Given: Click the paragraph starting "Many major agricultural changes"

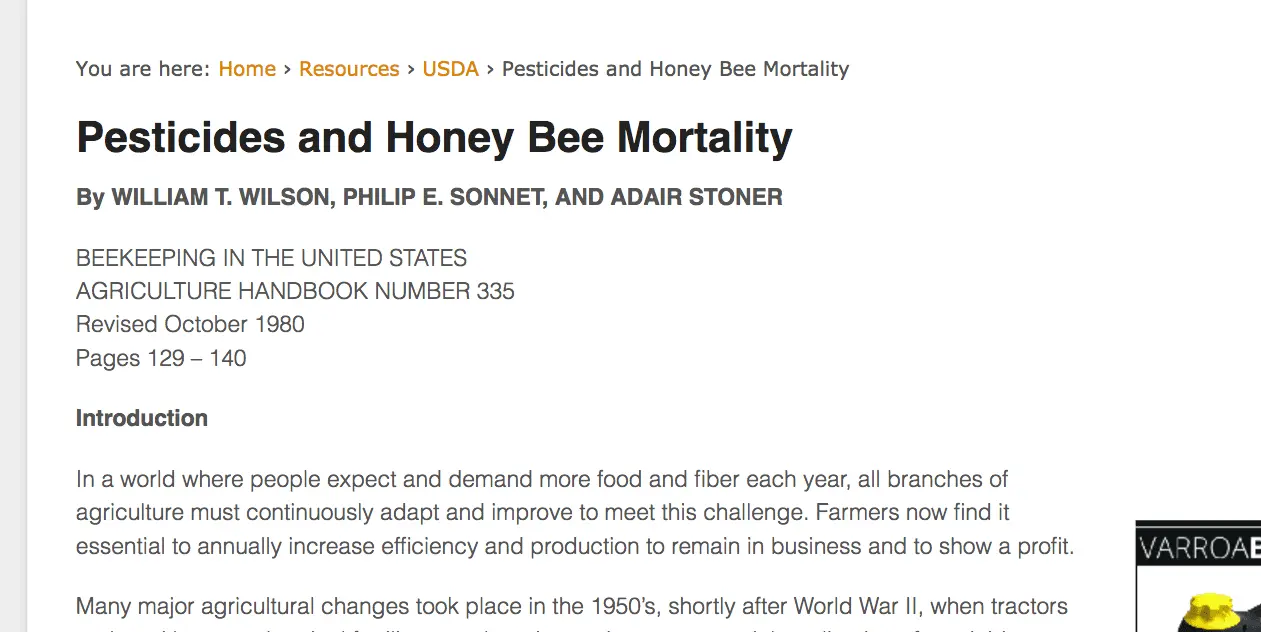Looking at the screenshot, I should click(571, 607).
